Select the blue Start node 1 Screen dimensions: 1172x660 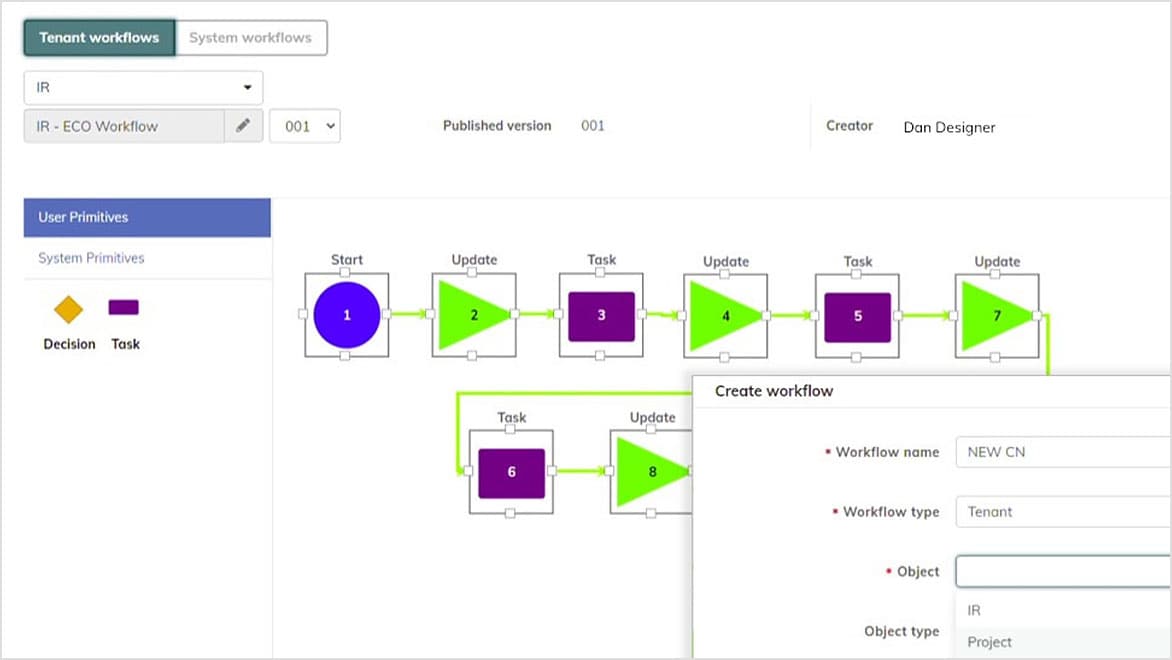click(346, 314)
